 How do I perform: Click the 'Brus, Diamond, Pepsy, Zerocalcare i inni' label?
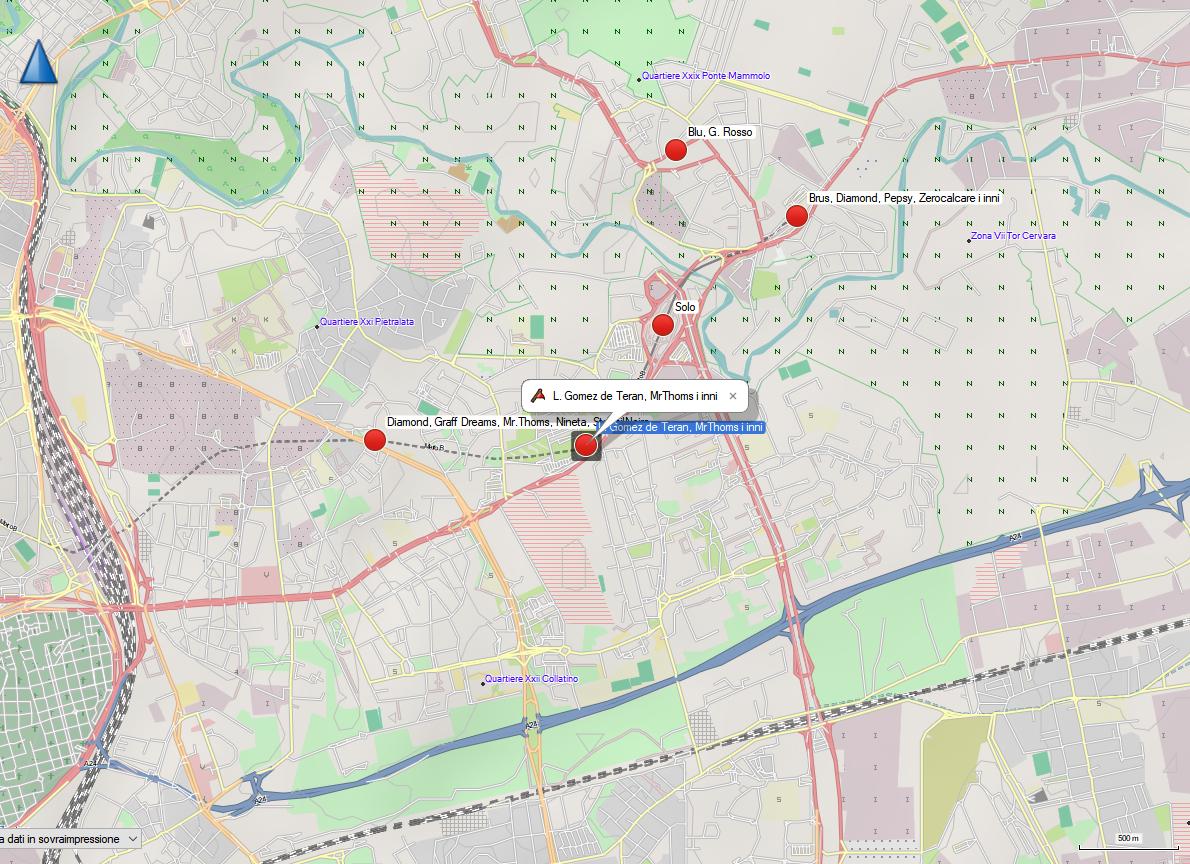pyautogui.click(x=904, y=198)
